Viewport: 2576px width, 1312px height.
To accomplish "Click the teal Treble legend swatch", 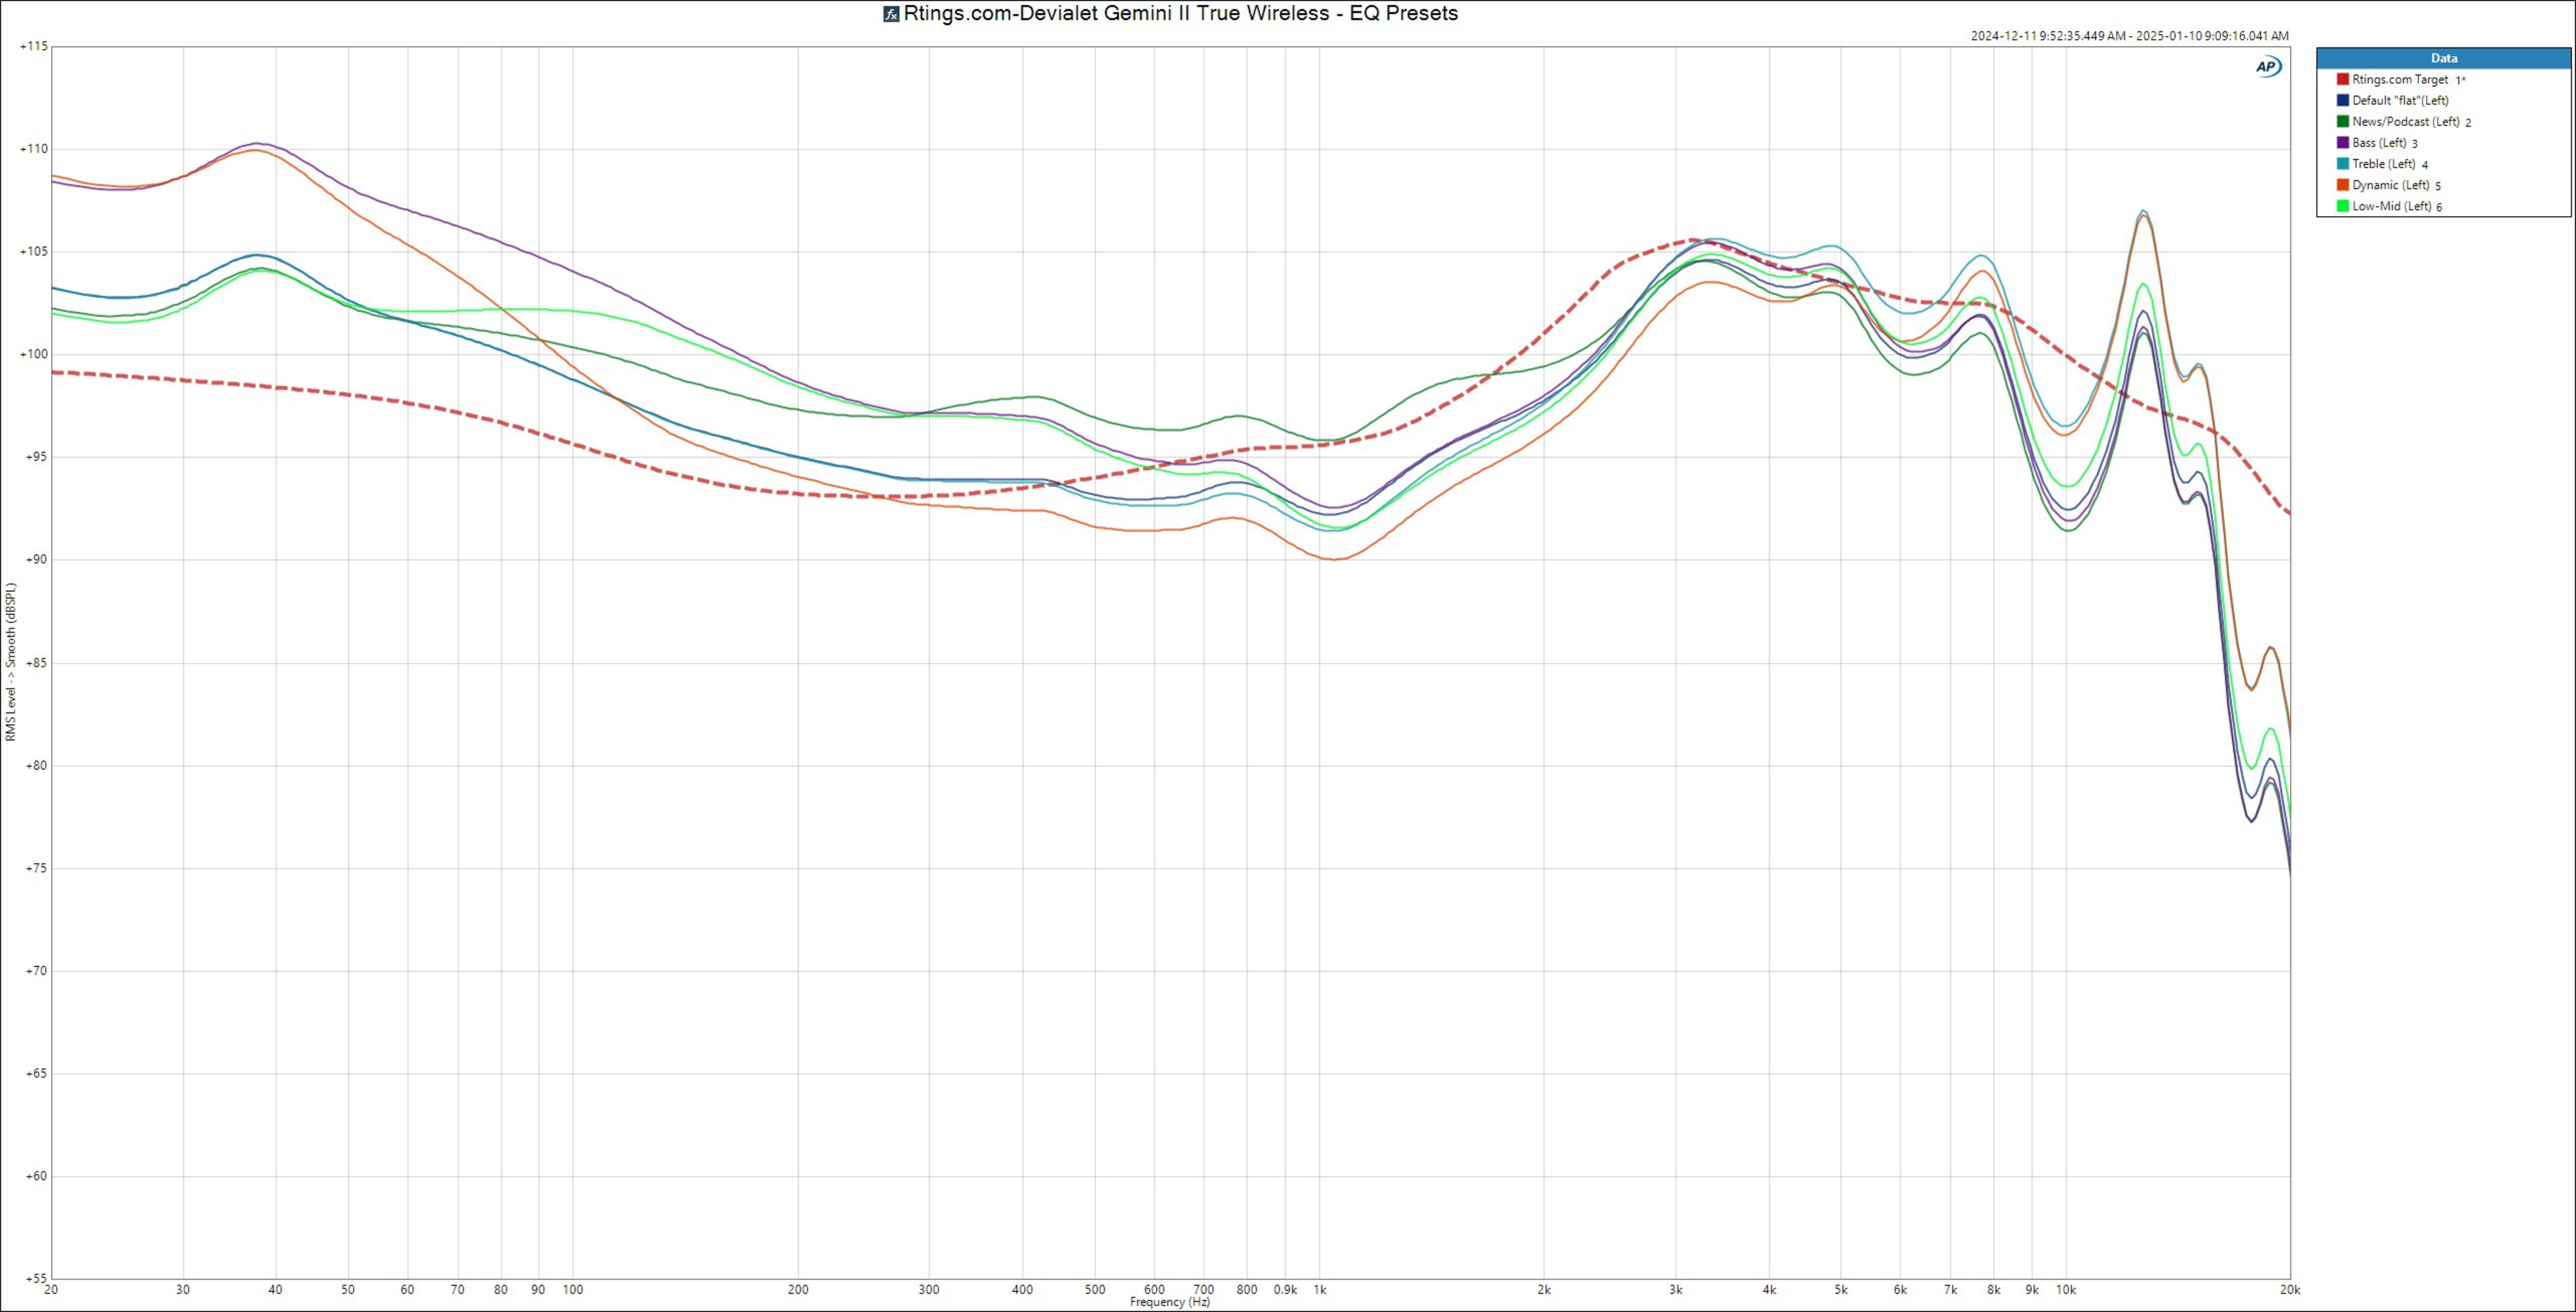I will 2342,164.
